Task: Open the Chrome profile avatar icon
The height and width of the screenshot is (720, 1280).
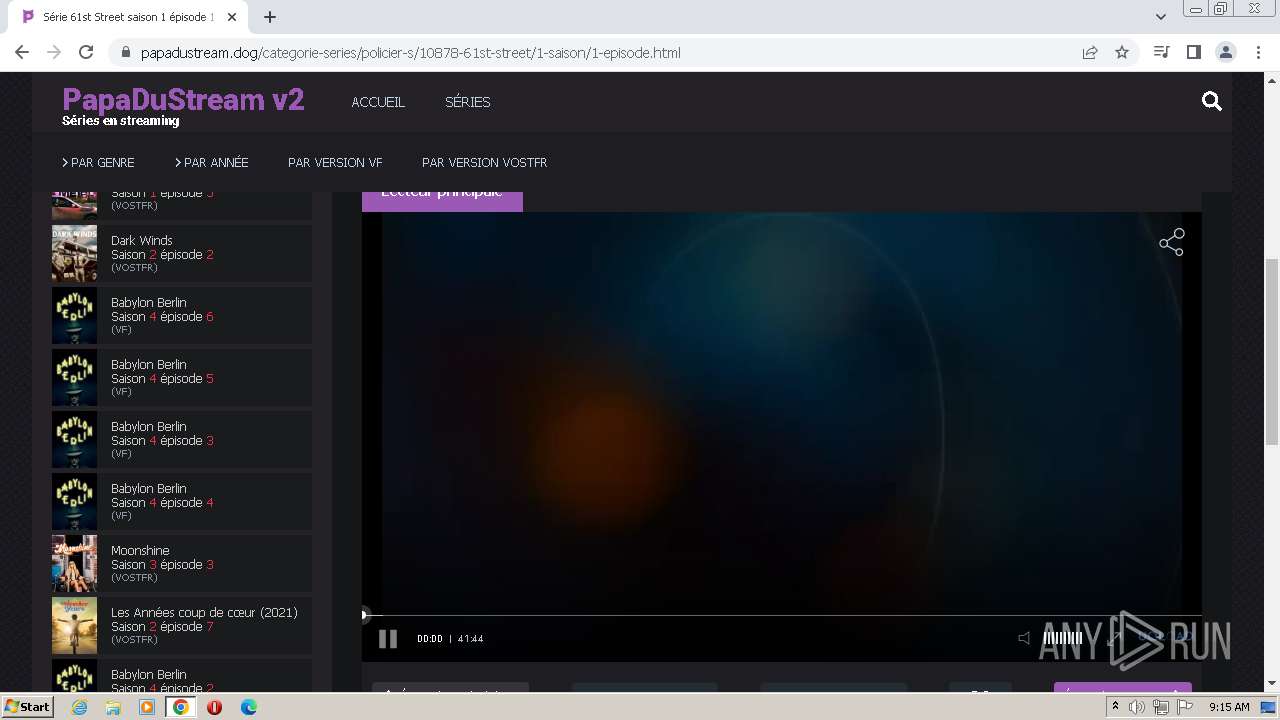Action: click(x=1225, y=52)
